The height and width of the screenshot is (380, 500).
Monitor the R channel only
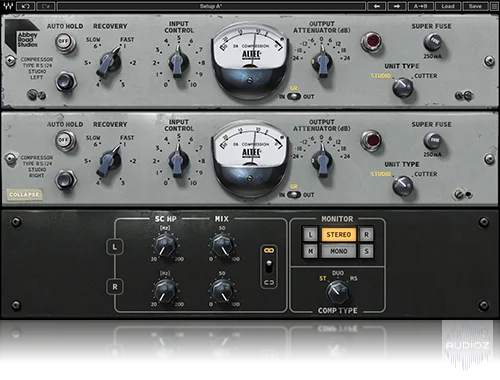[366, 234]
